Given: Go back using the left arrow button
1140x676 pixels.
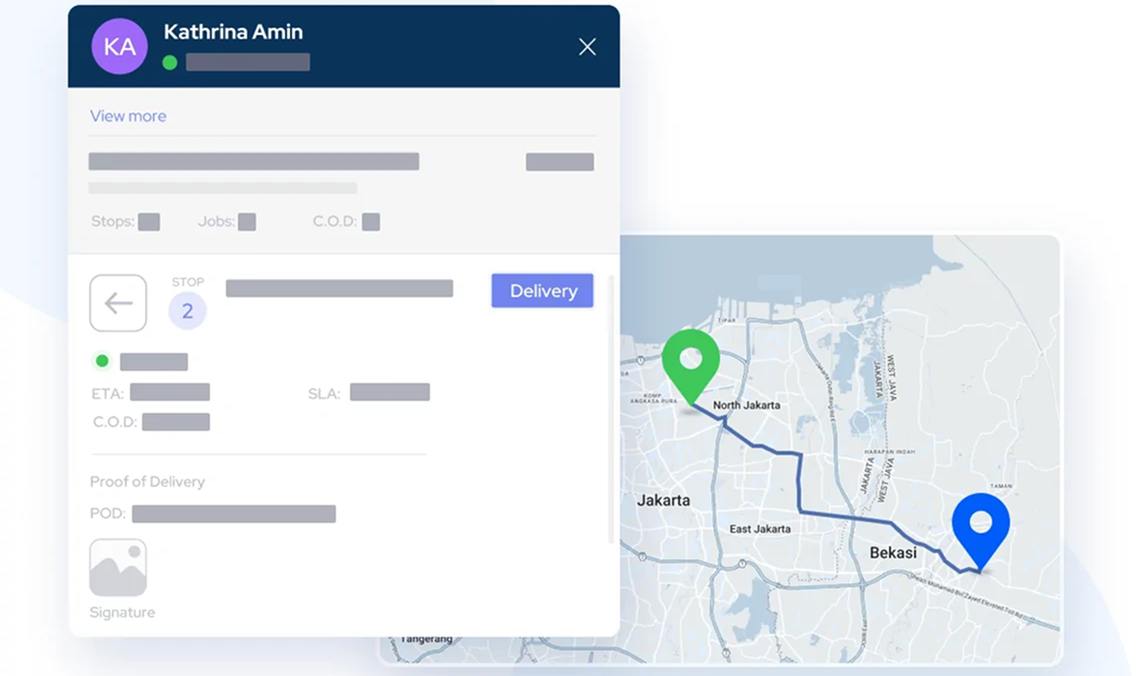Looking at the screenshot, I should [x=118, y=303].
